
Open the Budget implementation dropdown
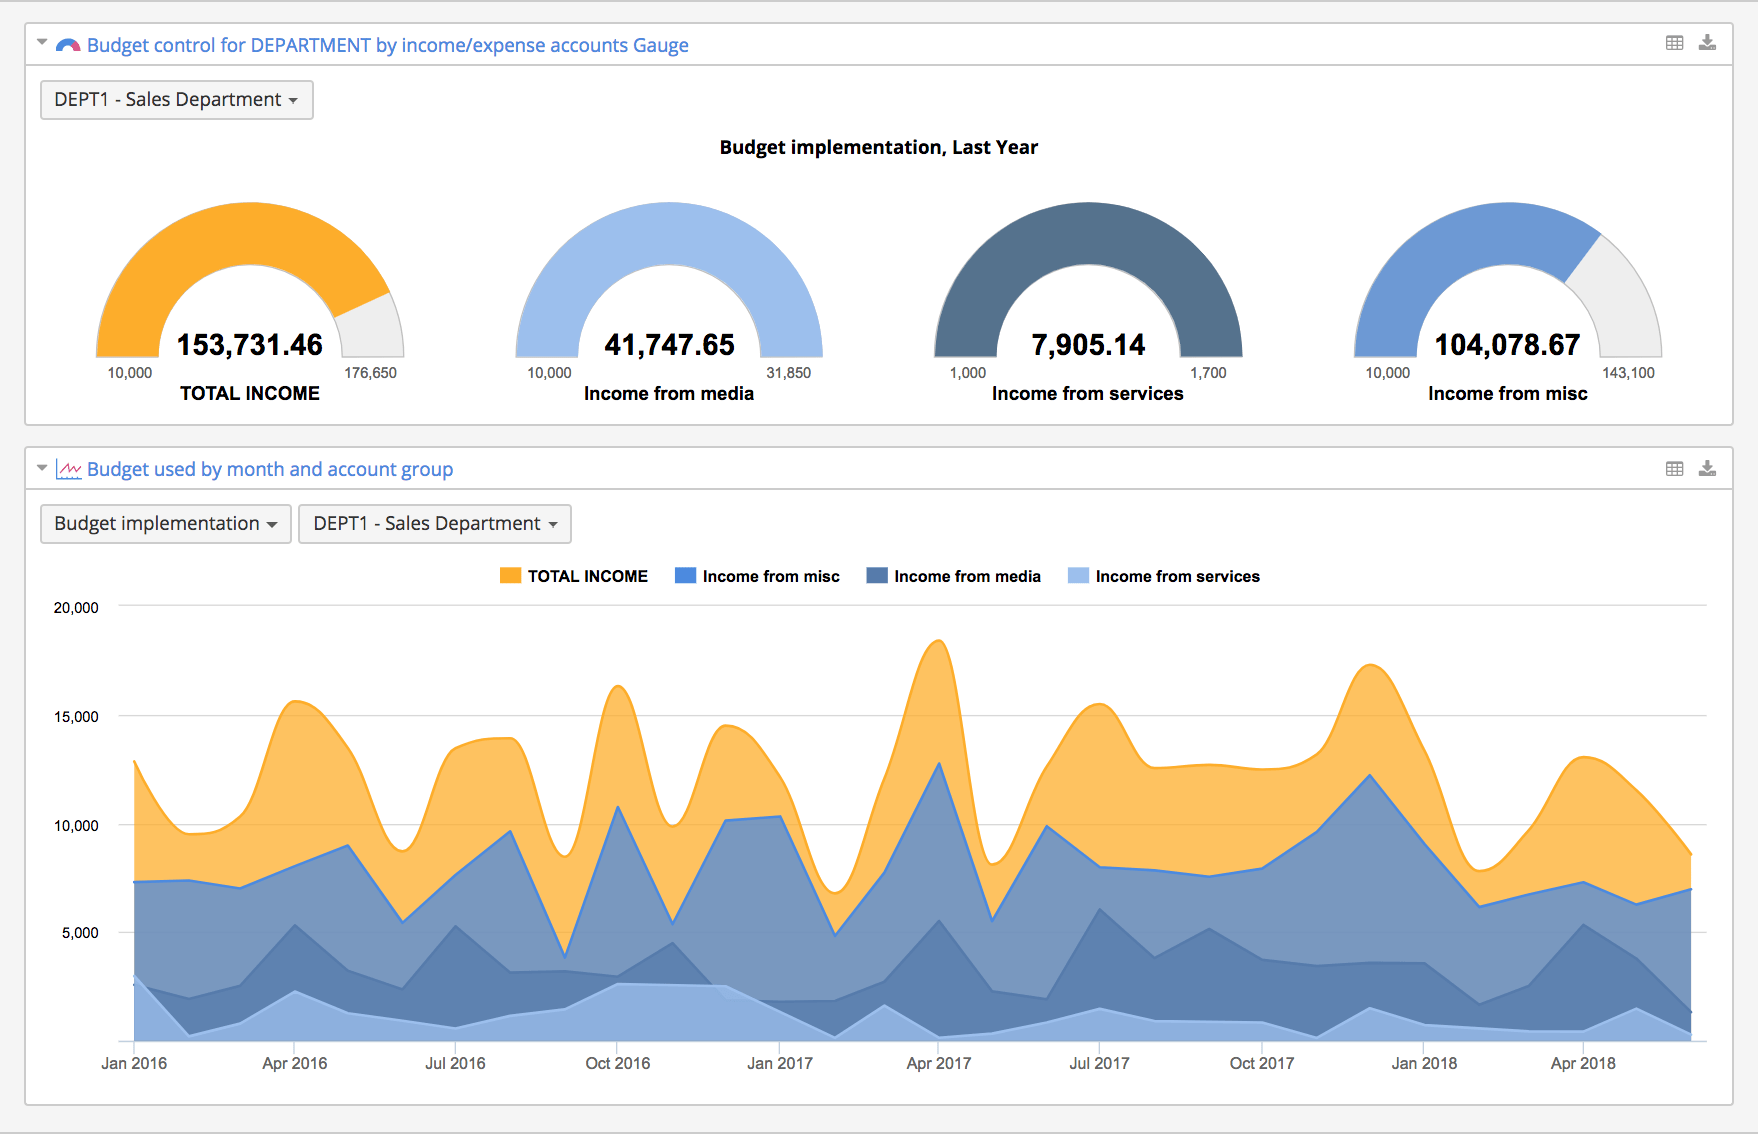[x=166, y=524]
